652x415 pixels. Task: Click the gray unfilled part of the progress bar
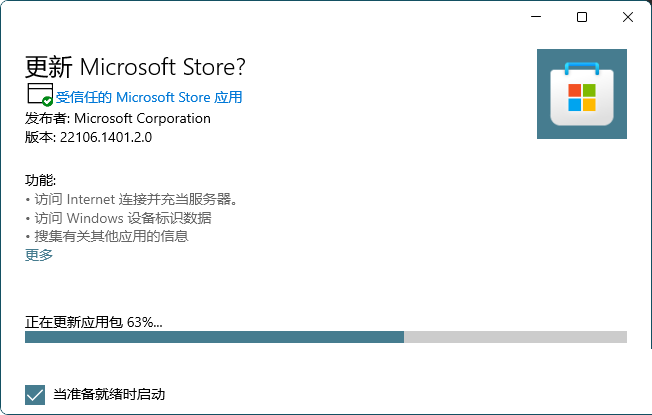515,337
